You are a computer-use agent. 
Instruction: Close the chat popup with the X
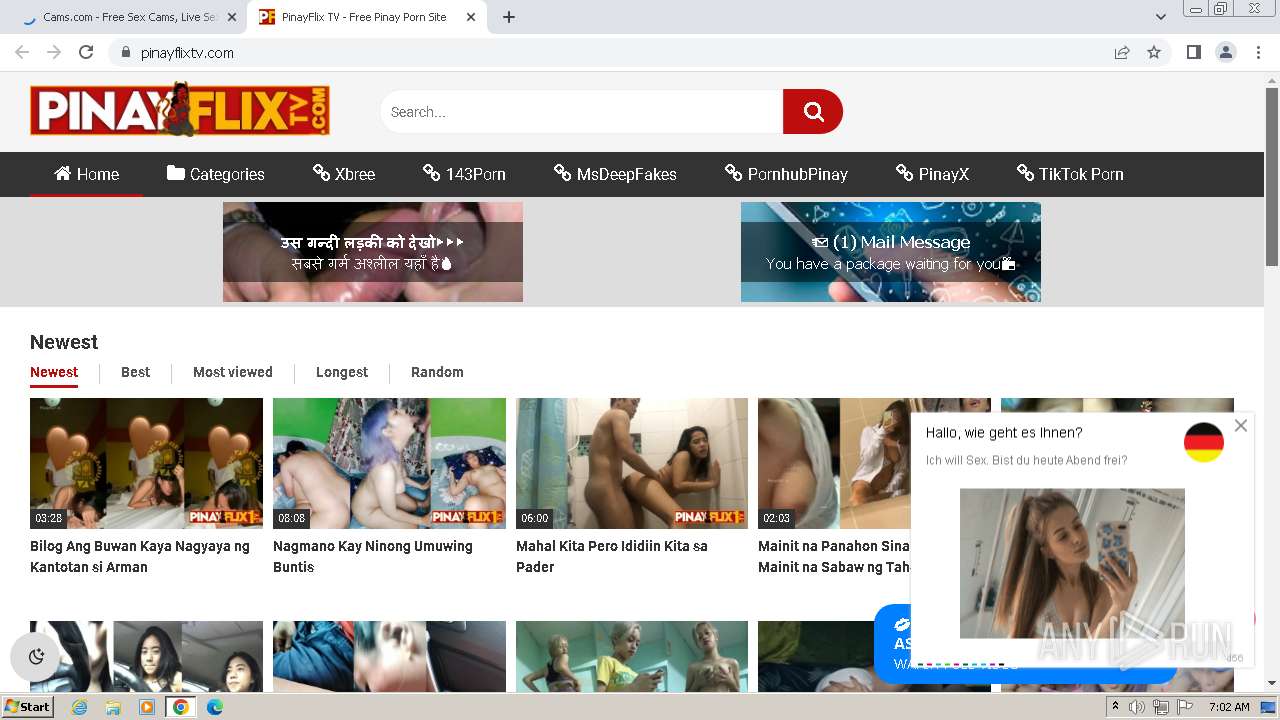(x=1241, y=426)
